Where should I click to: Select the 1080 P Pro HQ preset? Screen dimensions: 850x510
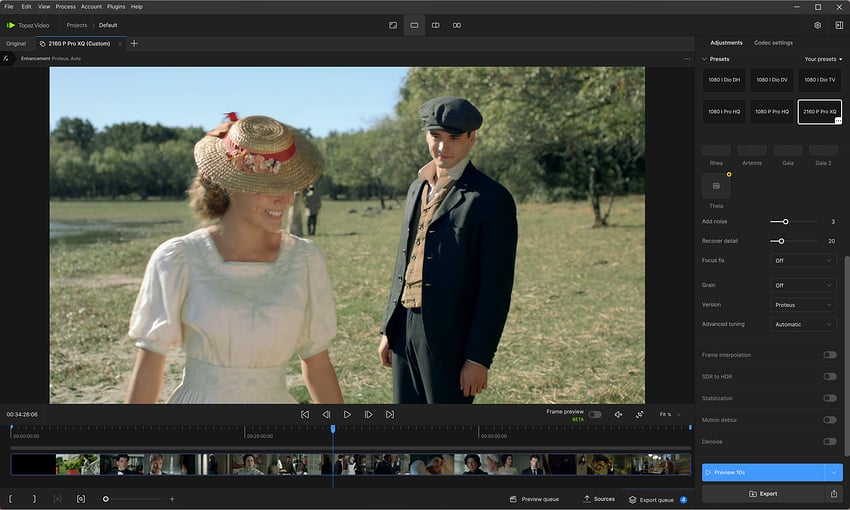coord(771,112)
